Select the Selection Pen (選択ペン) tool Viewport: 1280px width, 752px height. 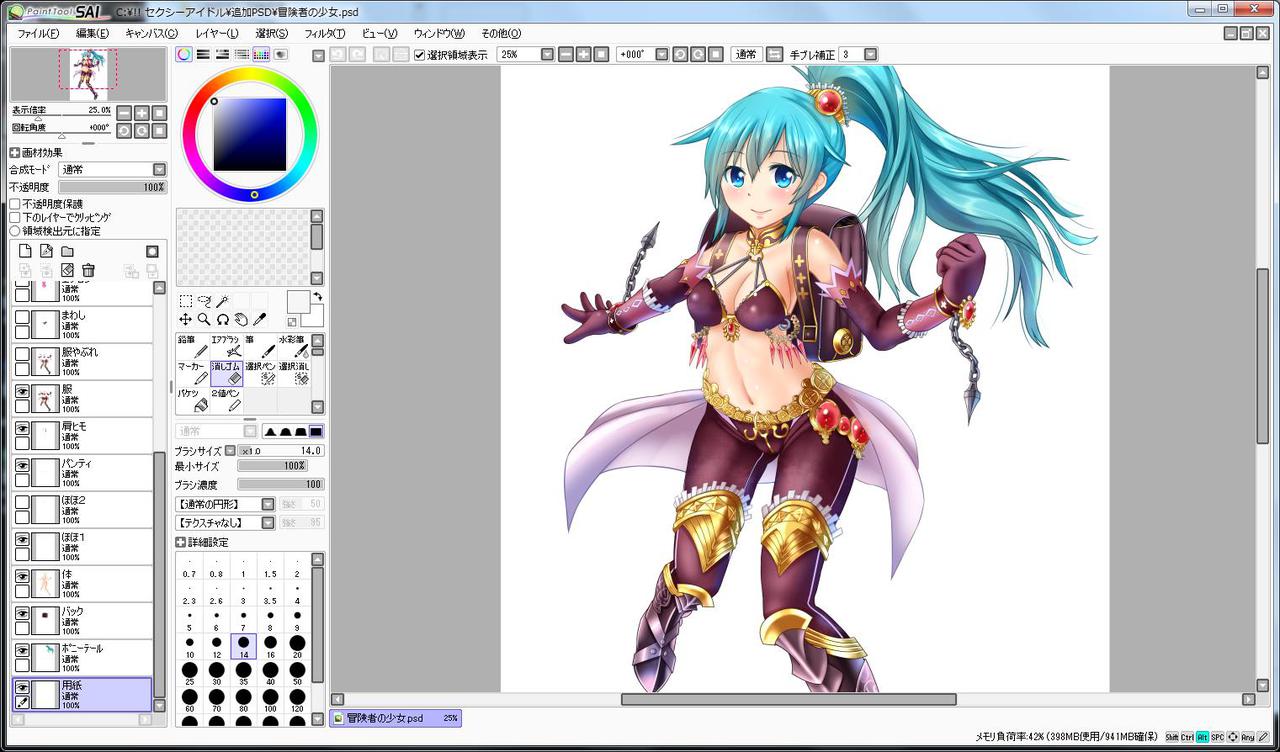(260, 373)
